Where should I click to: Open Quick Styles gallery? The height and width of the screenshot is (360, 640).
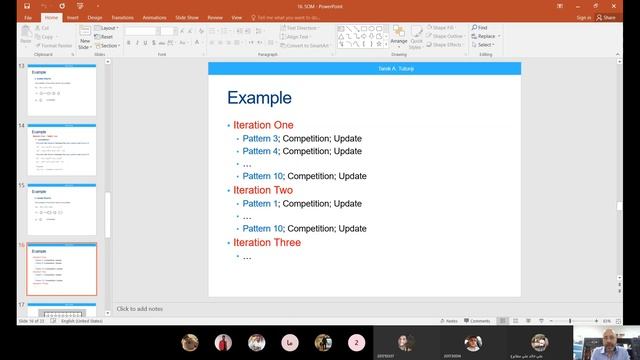[x=416, y=37]
